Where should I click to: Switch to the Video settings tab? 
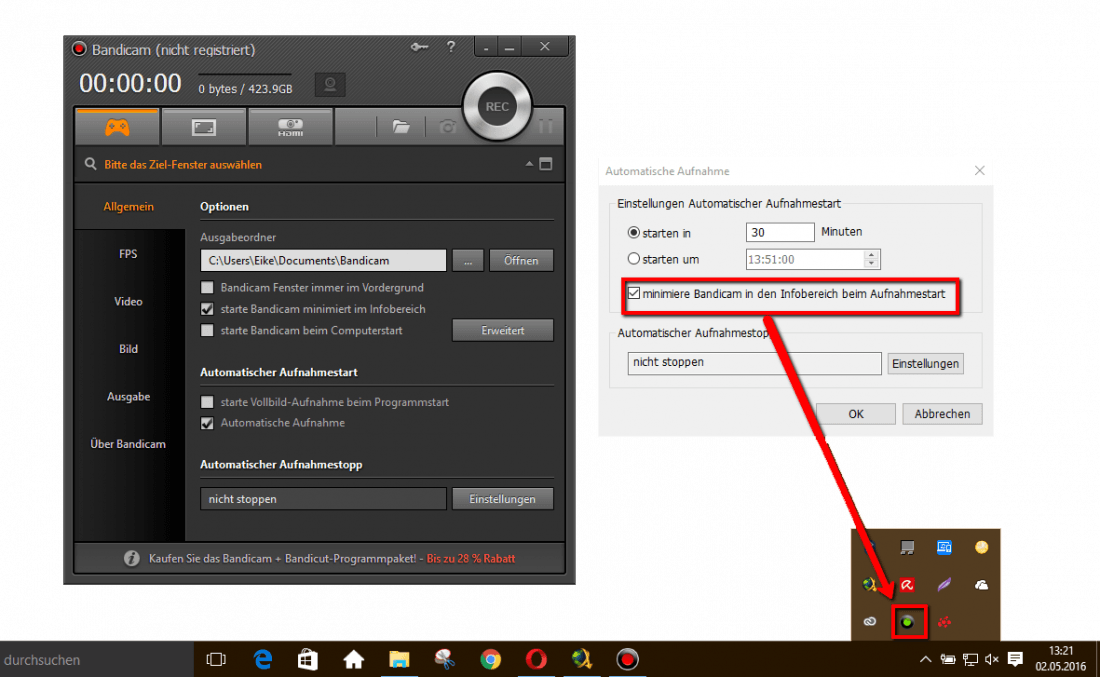128,301
